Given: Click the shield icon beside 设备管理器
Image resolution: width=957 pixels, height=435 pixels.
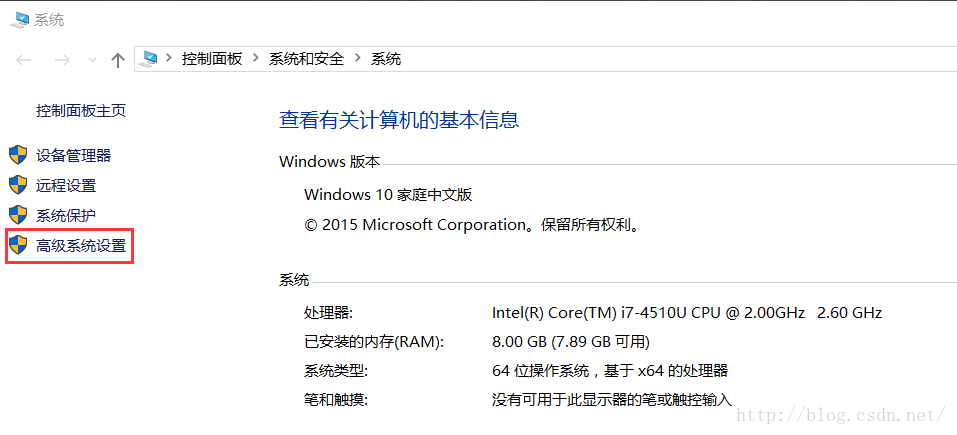Looking at the screenshot, I should (x=18, y=155).
